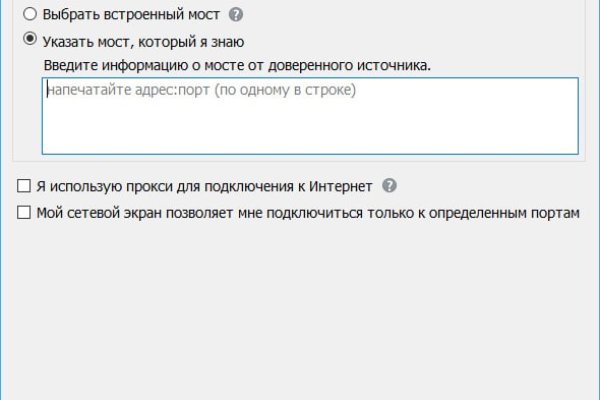This screenshot has width=600, height=400.
Task: Enable the "Я использую прокси" checkbox
Action: [24, 186]
